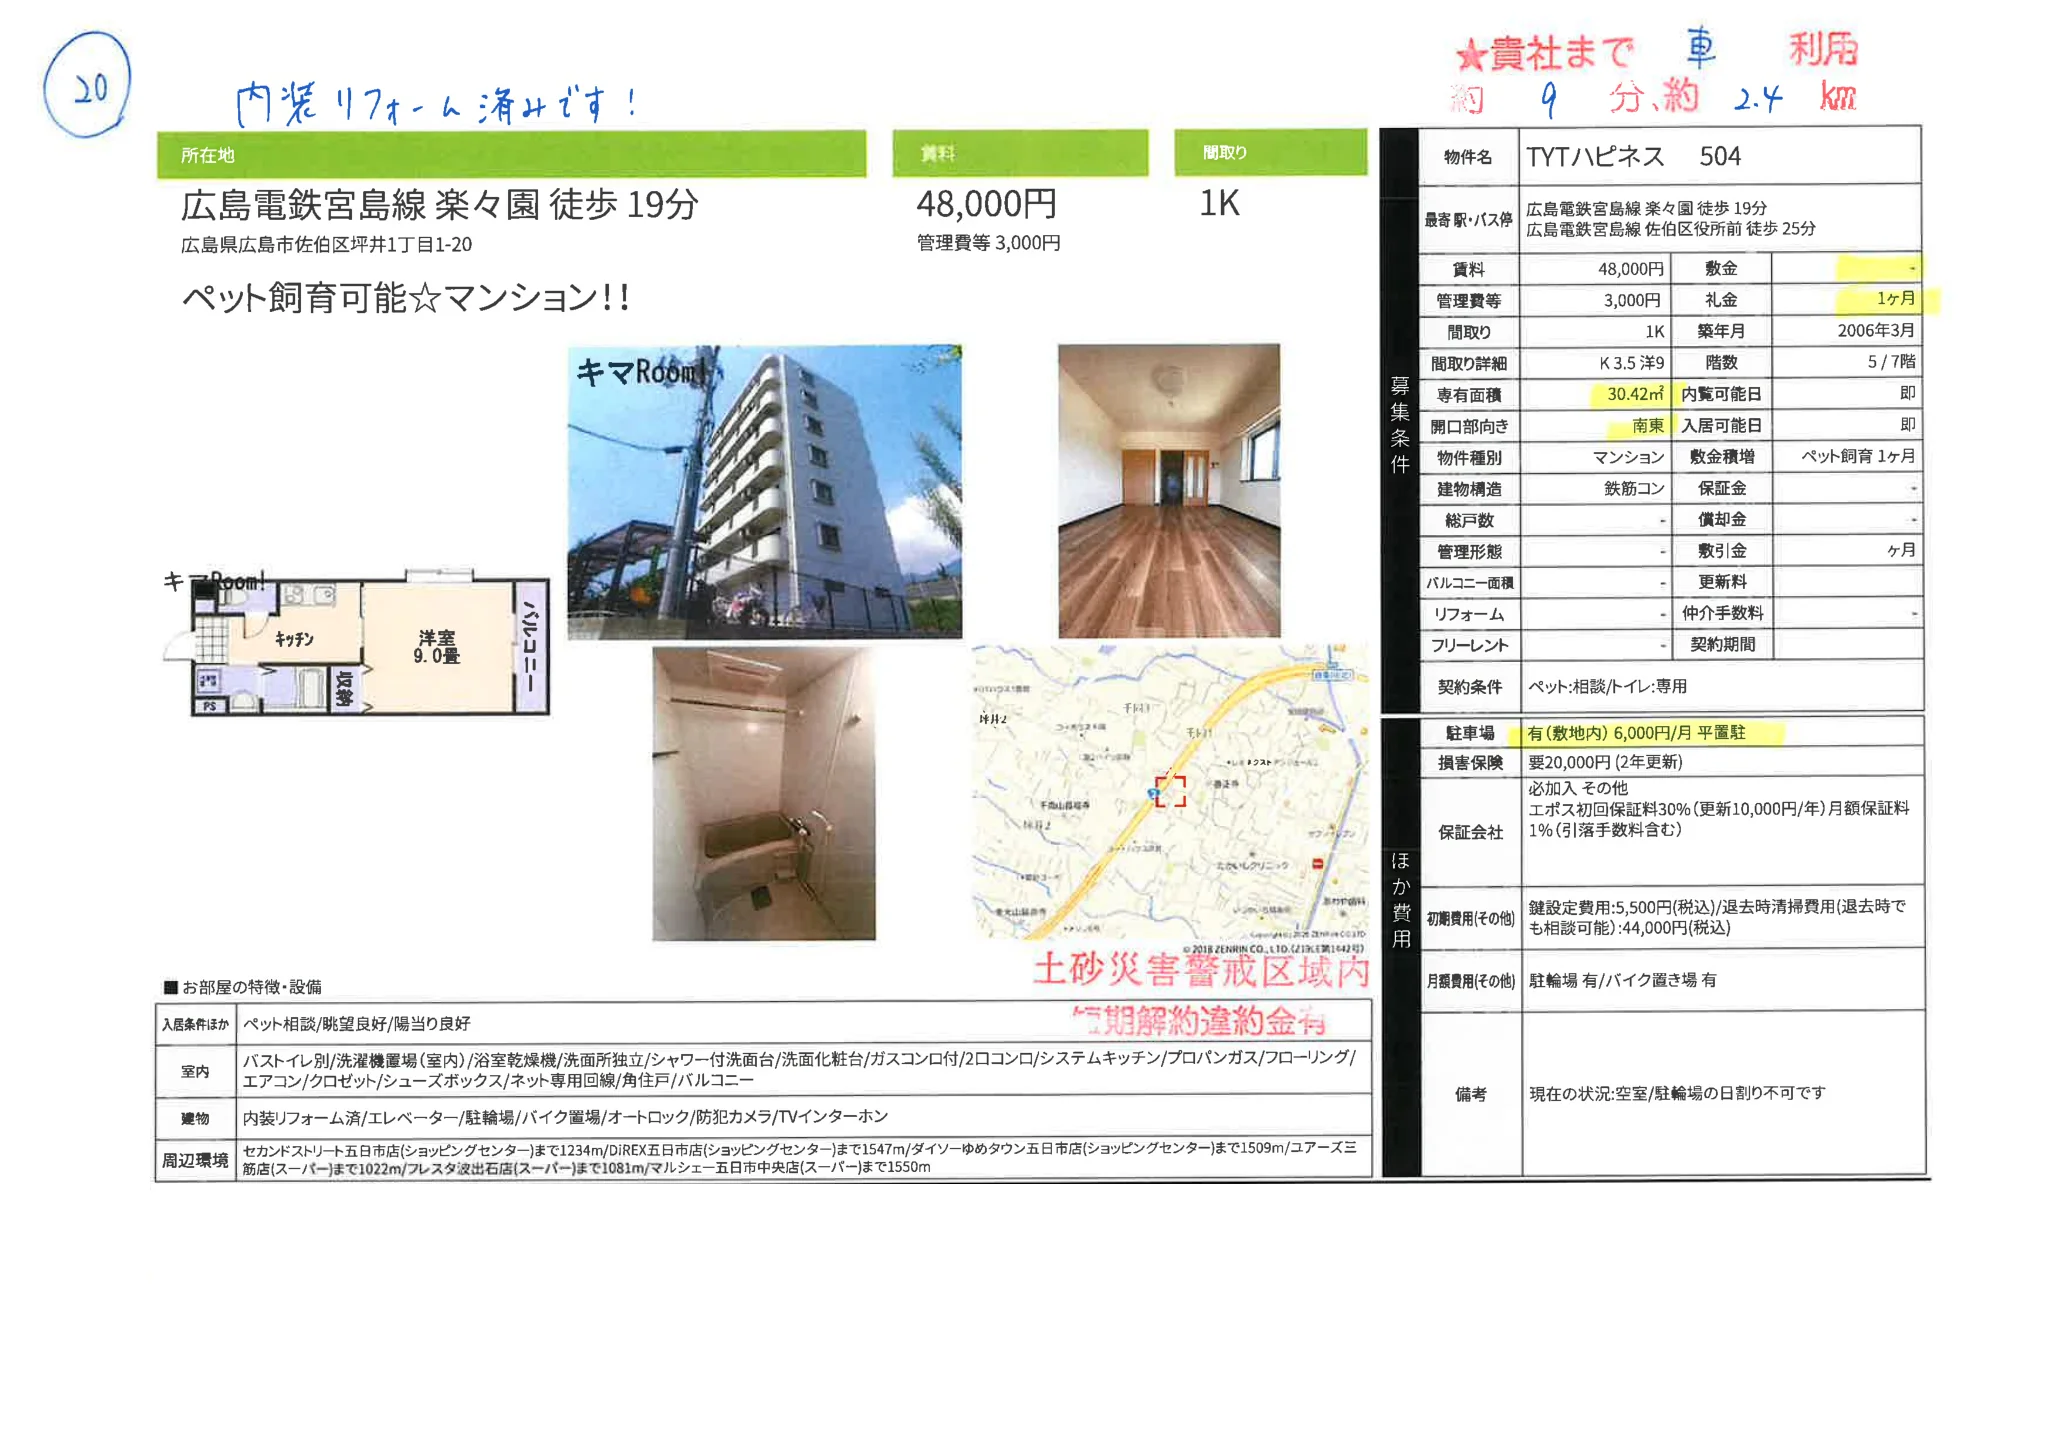This screenshot has height=1455, width=2056.
Task: Click the 賃料 green header
Action: coord(1019,154)
